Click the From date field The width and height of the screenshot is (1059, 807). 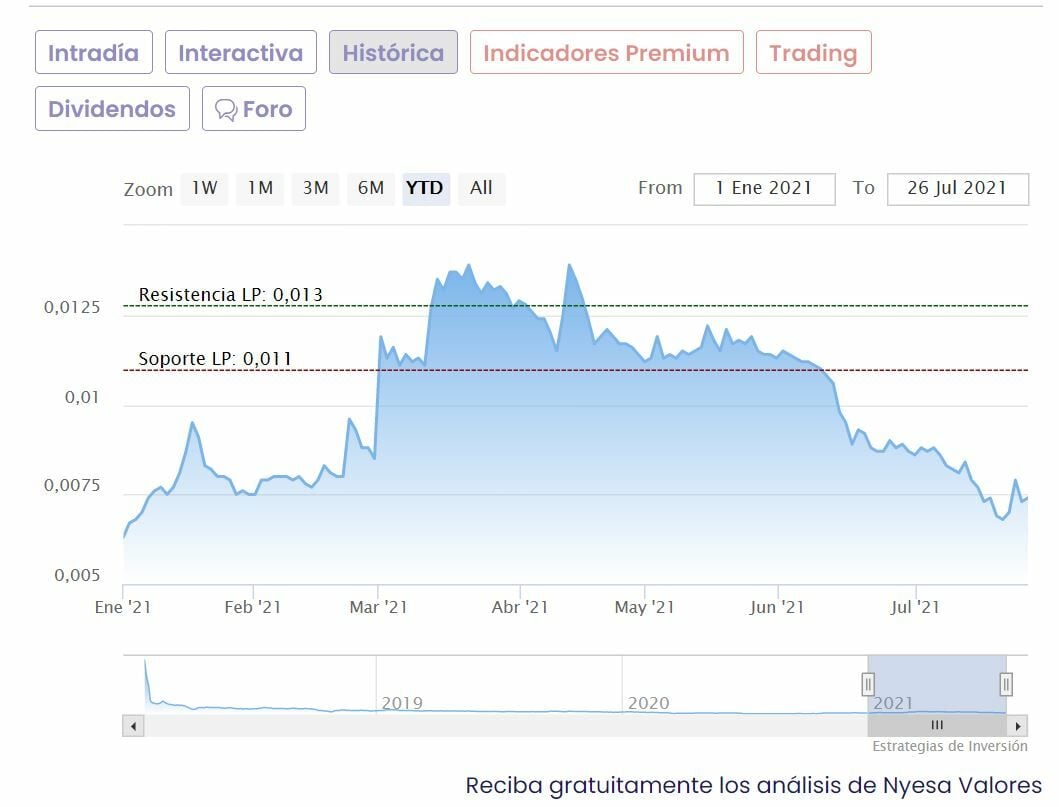764,188
